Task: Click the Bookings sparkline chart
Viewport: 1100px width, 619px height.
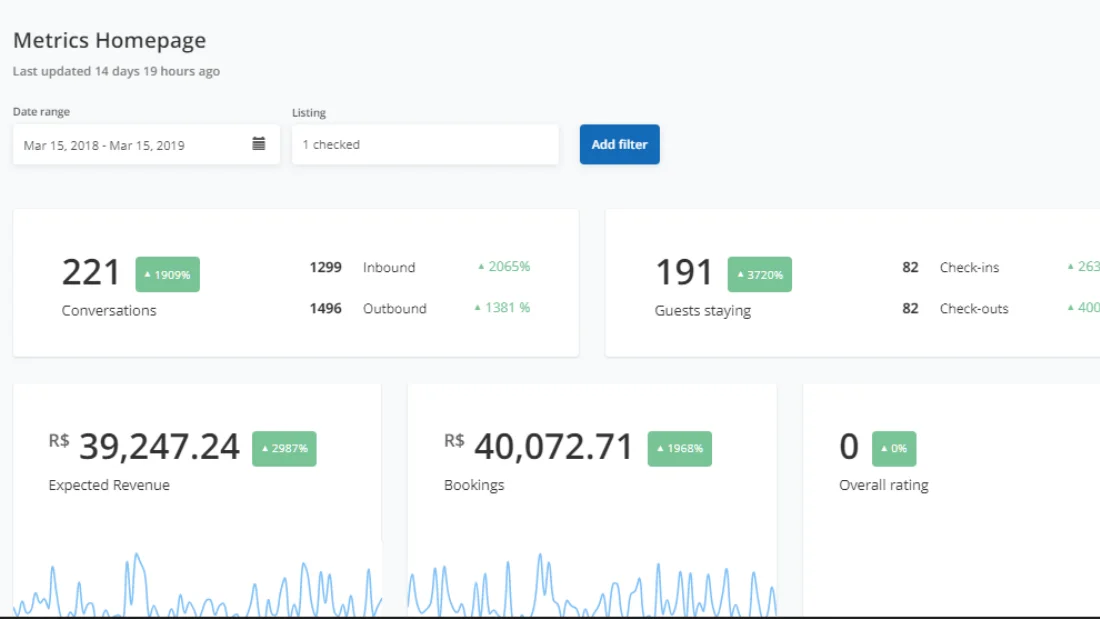Action: 592,584
